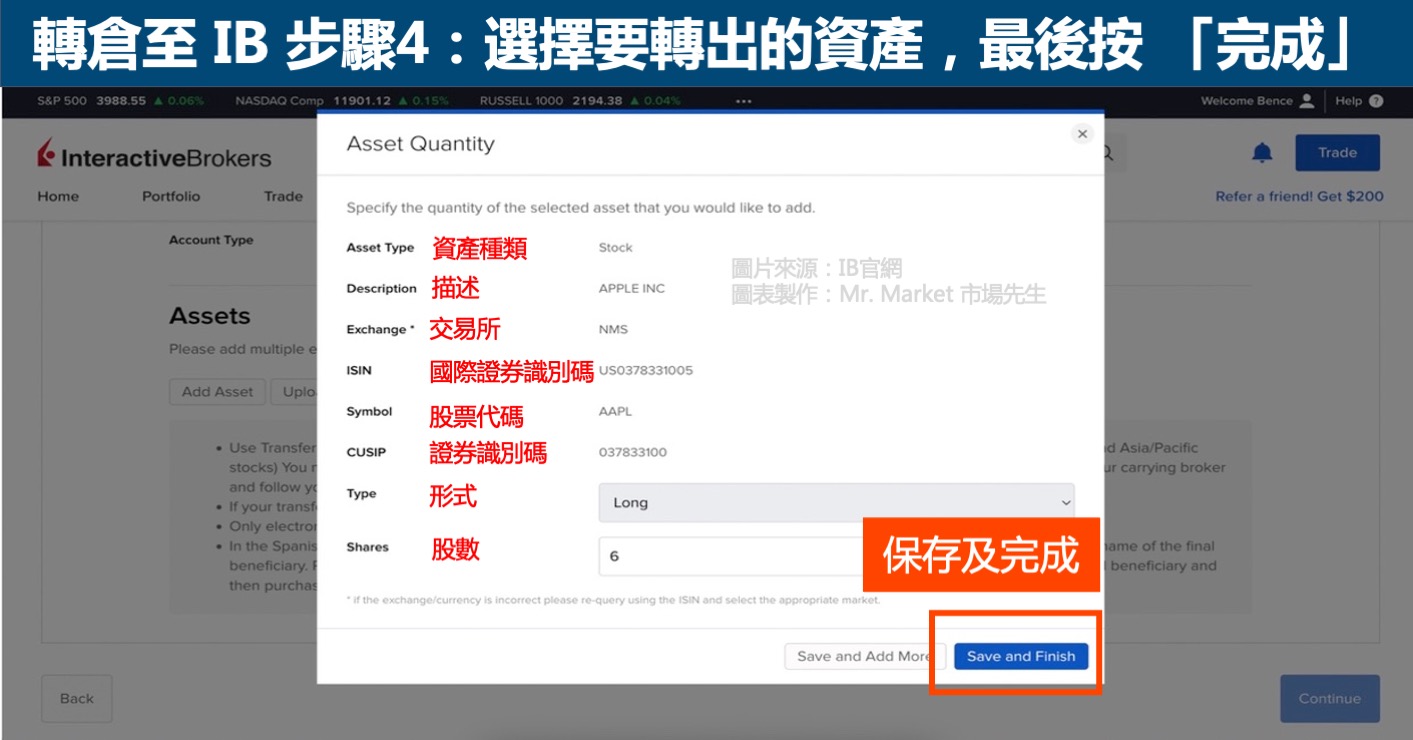The height and width of the screenshot is (740, 1413).
Task: Click the ticker bar ellipsis menu
Action: [743, 101]
